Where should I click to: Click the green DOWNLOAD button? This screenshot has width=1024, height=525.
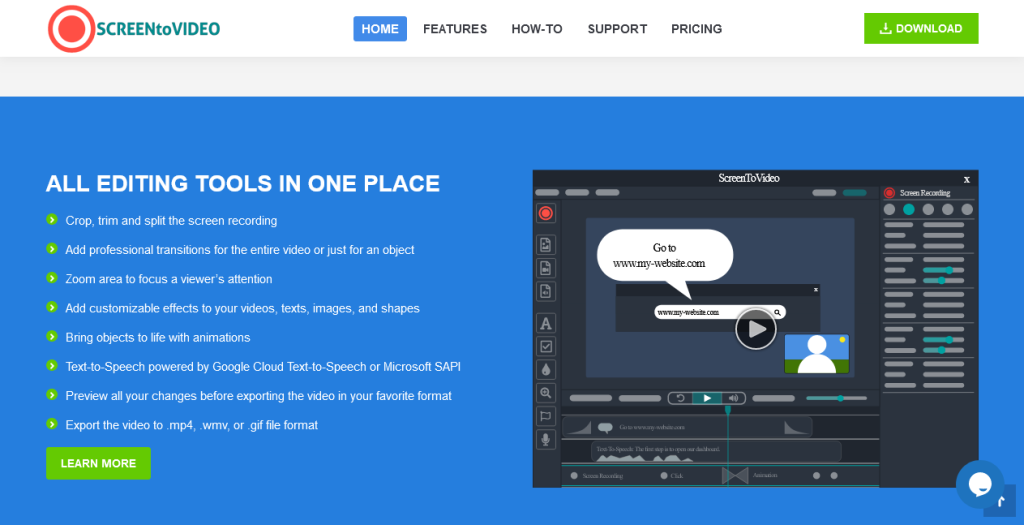(x=921, y=29)
